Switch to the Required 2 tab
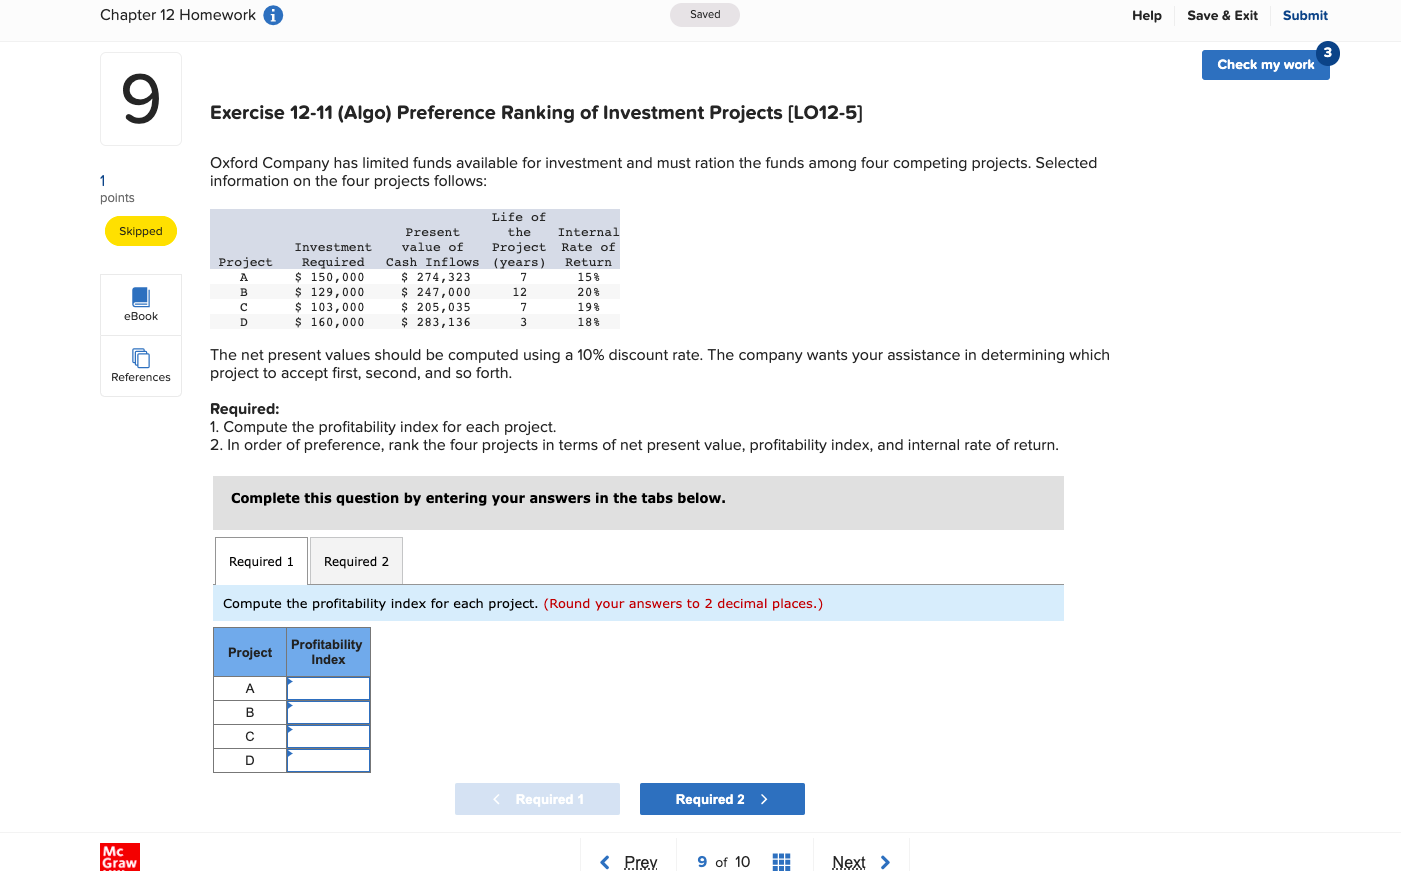Viewport: 1401px width, 871px height. click(x=356, y=561)
